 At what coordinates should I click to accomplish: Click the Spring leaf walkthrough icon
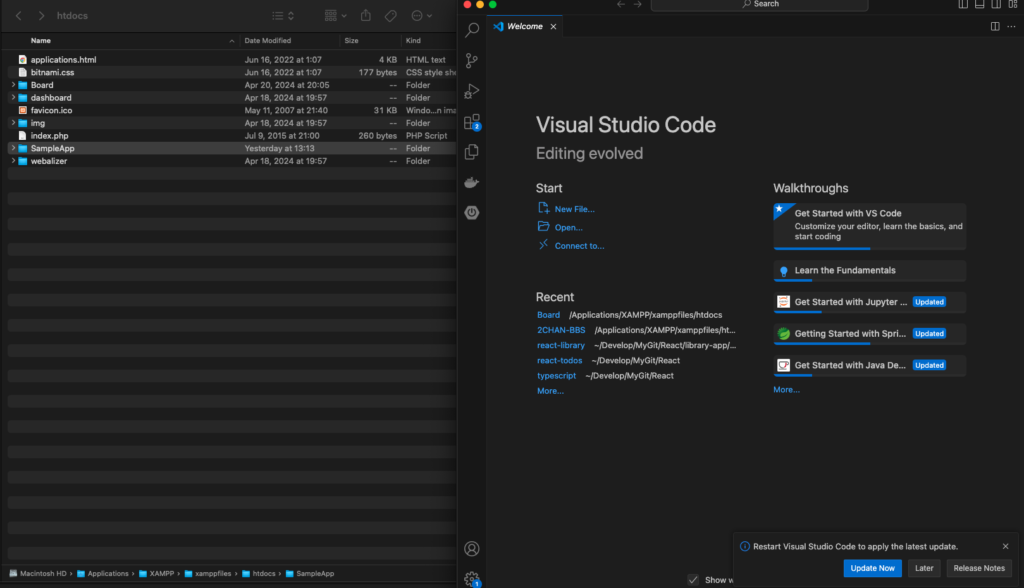[x=784, y=334]
